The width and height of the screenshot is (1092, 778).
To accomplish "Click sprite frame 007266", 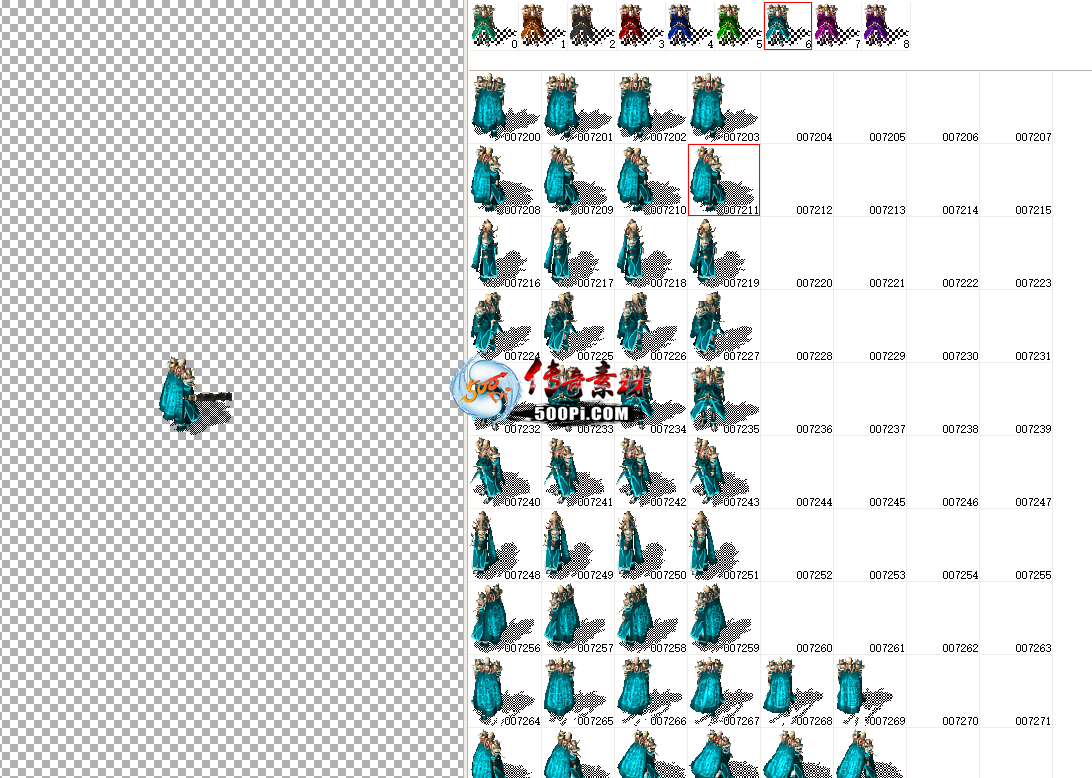I will (x=651, y=692).
